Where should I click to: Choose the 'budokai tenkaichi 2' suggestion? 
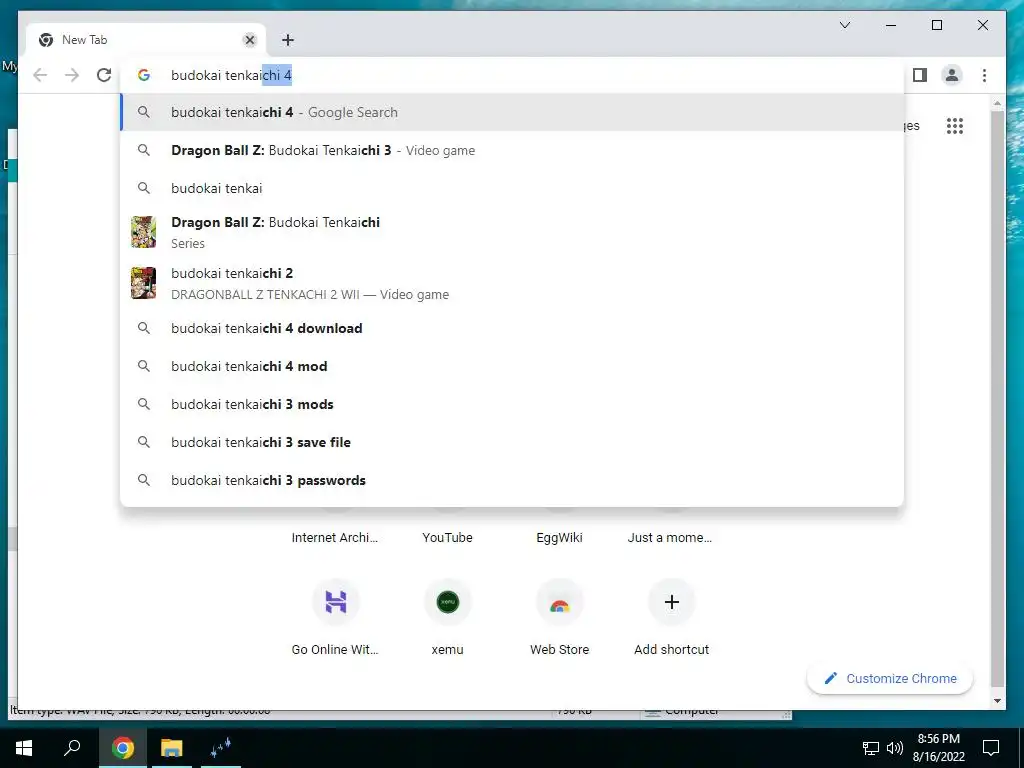point(512,283)
